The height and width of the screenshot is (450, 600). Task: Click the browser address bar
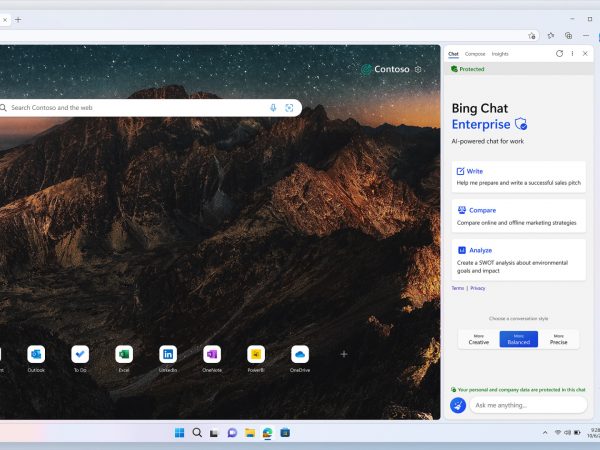click(x=268, y=36)
